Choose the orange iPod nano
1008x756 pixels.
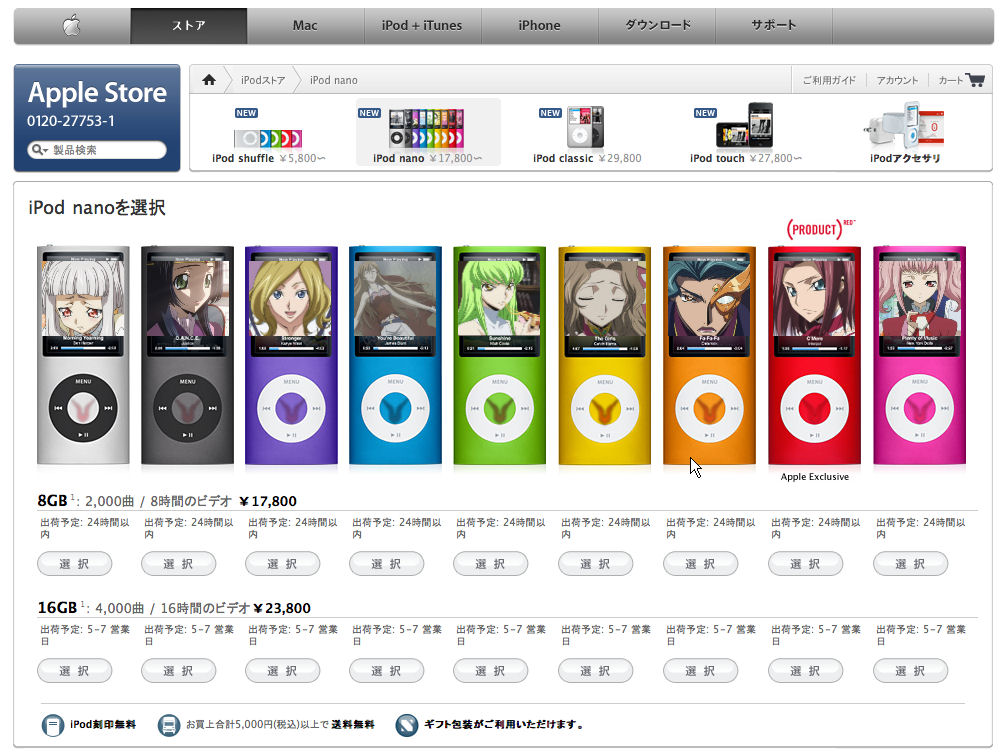710,355
